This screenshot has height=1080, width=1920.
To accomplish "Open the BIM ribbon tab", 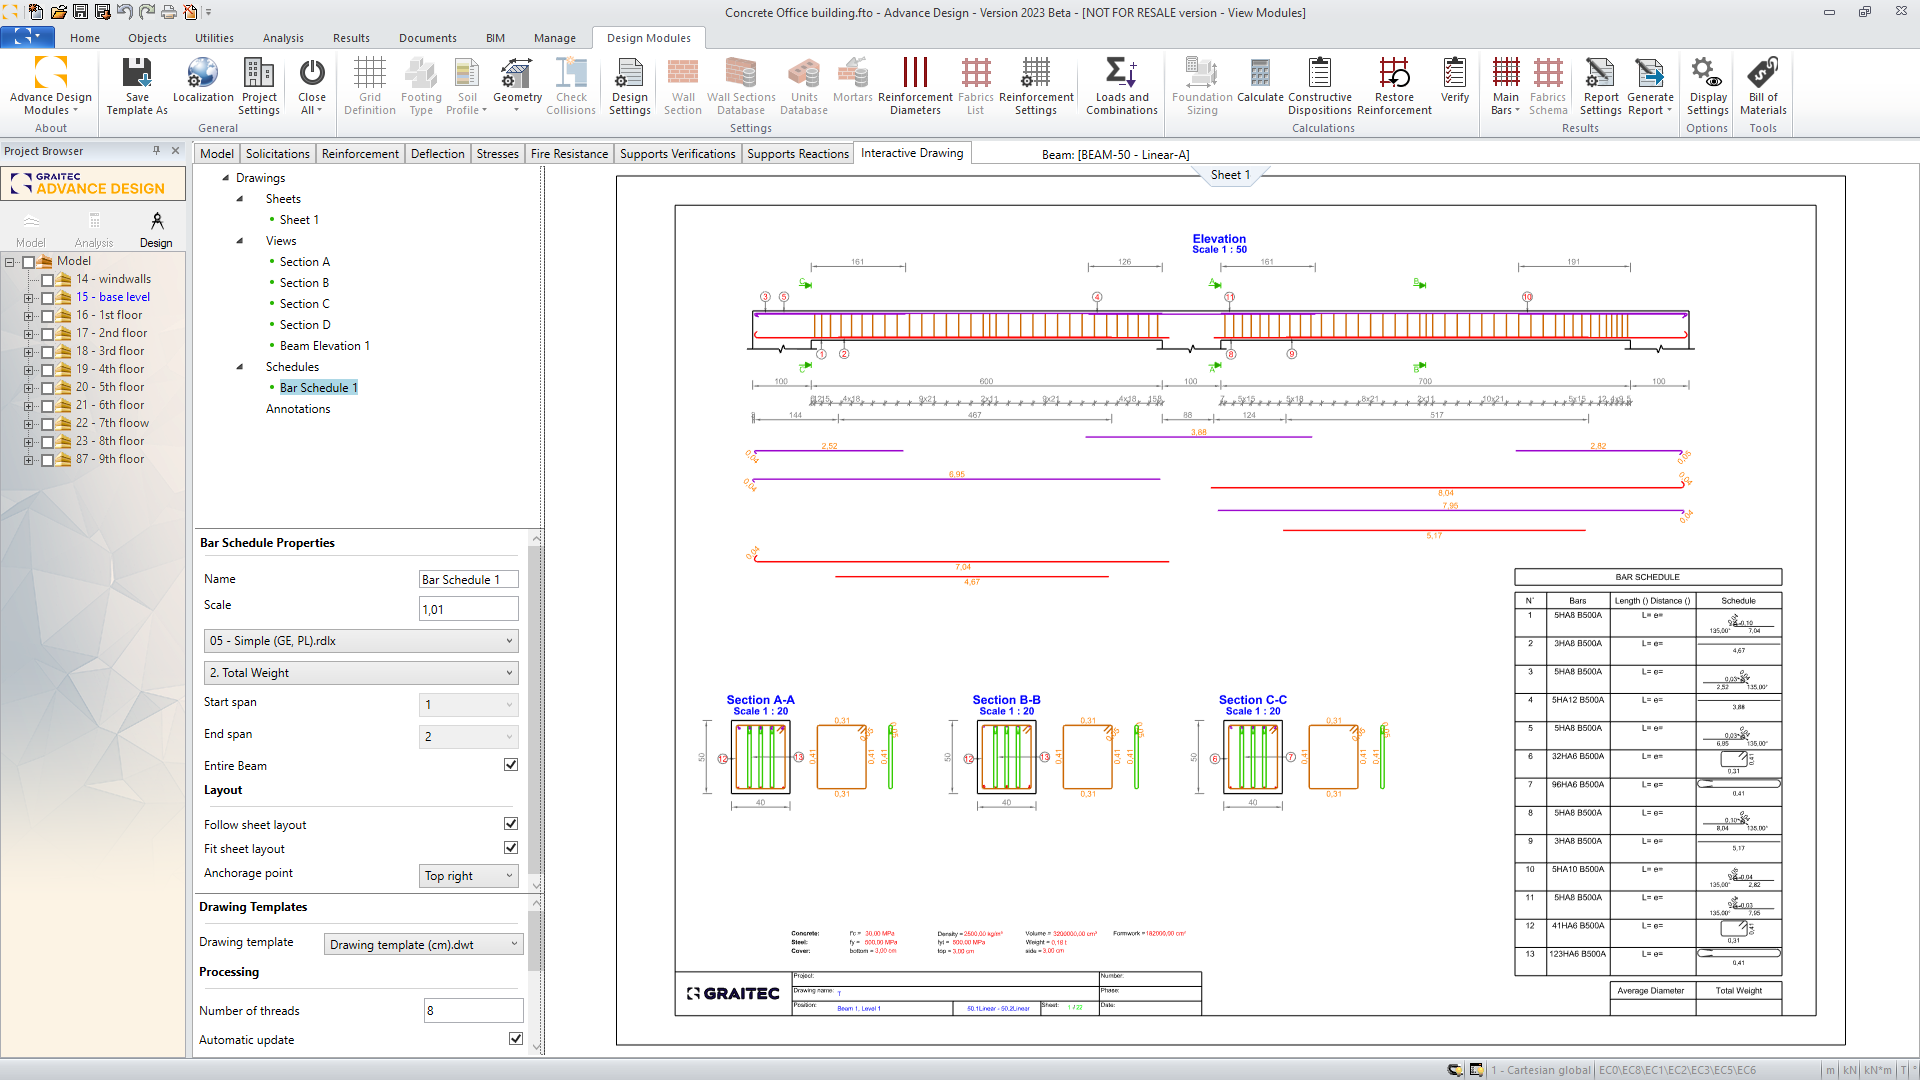I will pos(495,38).
